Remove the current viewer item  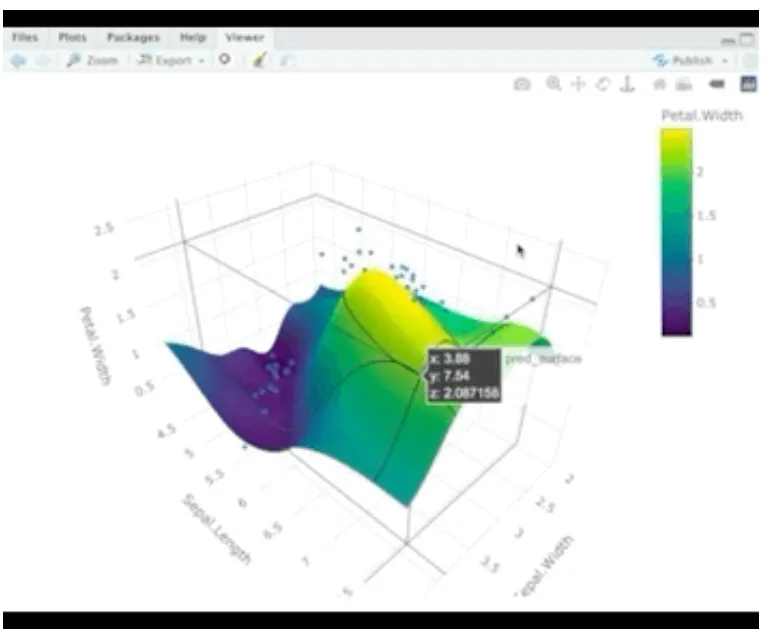coord(225,60)
